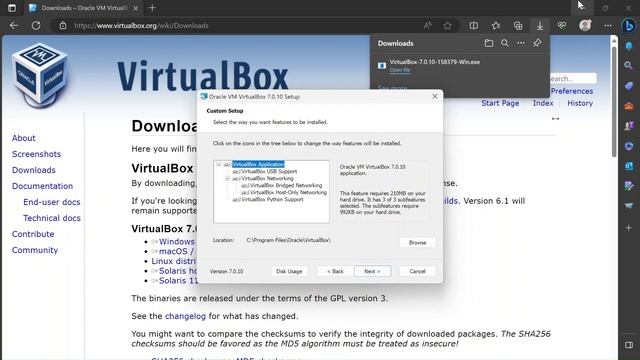
Task: Collapse the VirtualBox Application tree node
Action: pyautogui.click(x=219, y=164)
